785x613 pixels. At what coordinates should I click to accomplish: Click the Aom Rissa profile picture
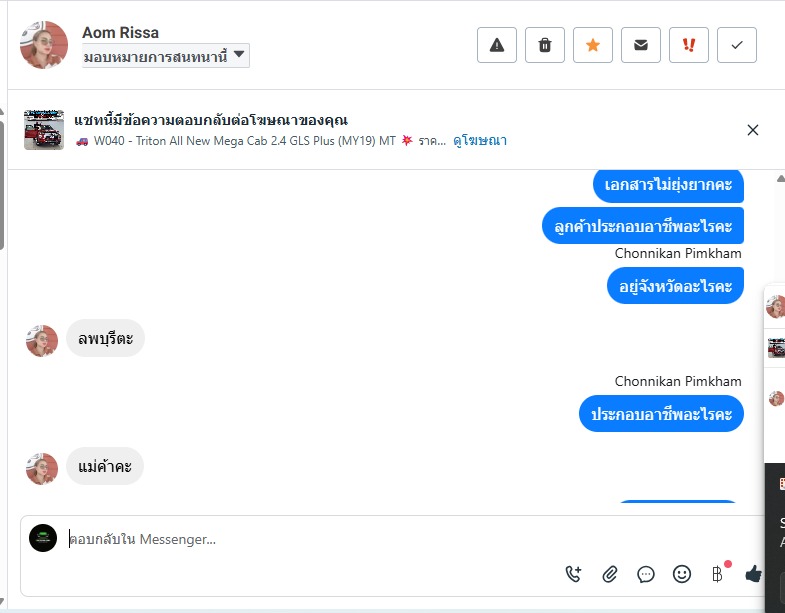pos(44,45)
